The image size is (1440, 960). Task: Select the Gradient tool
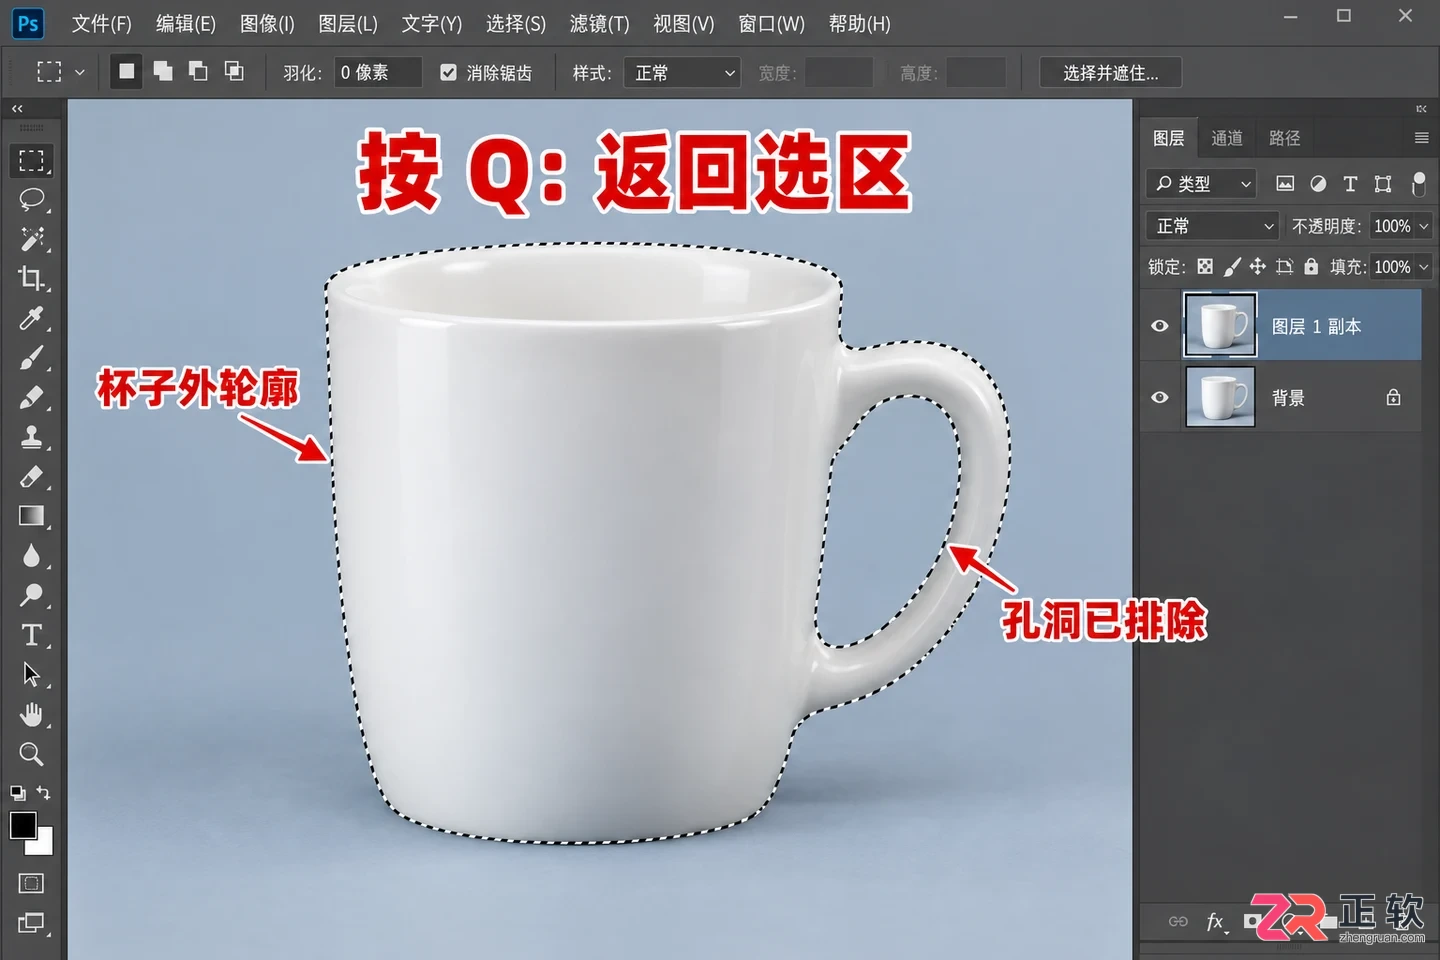32,516
